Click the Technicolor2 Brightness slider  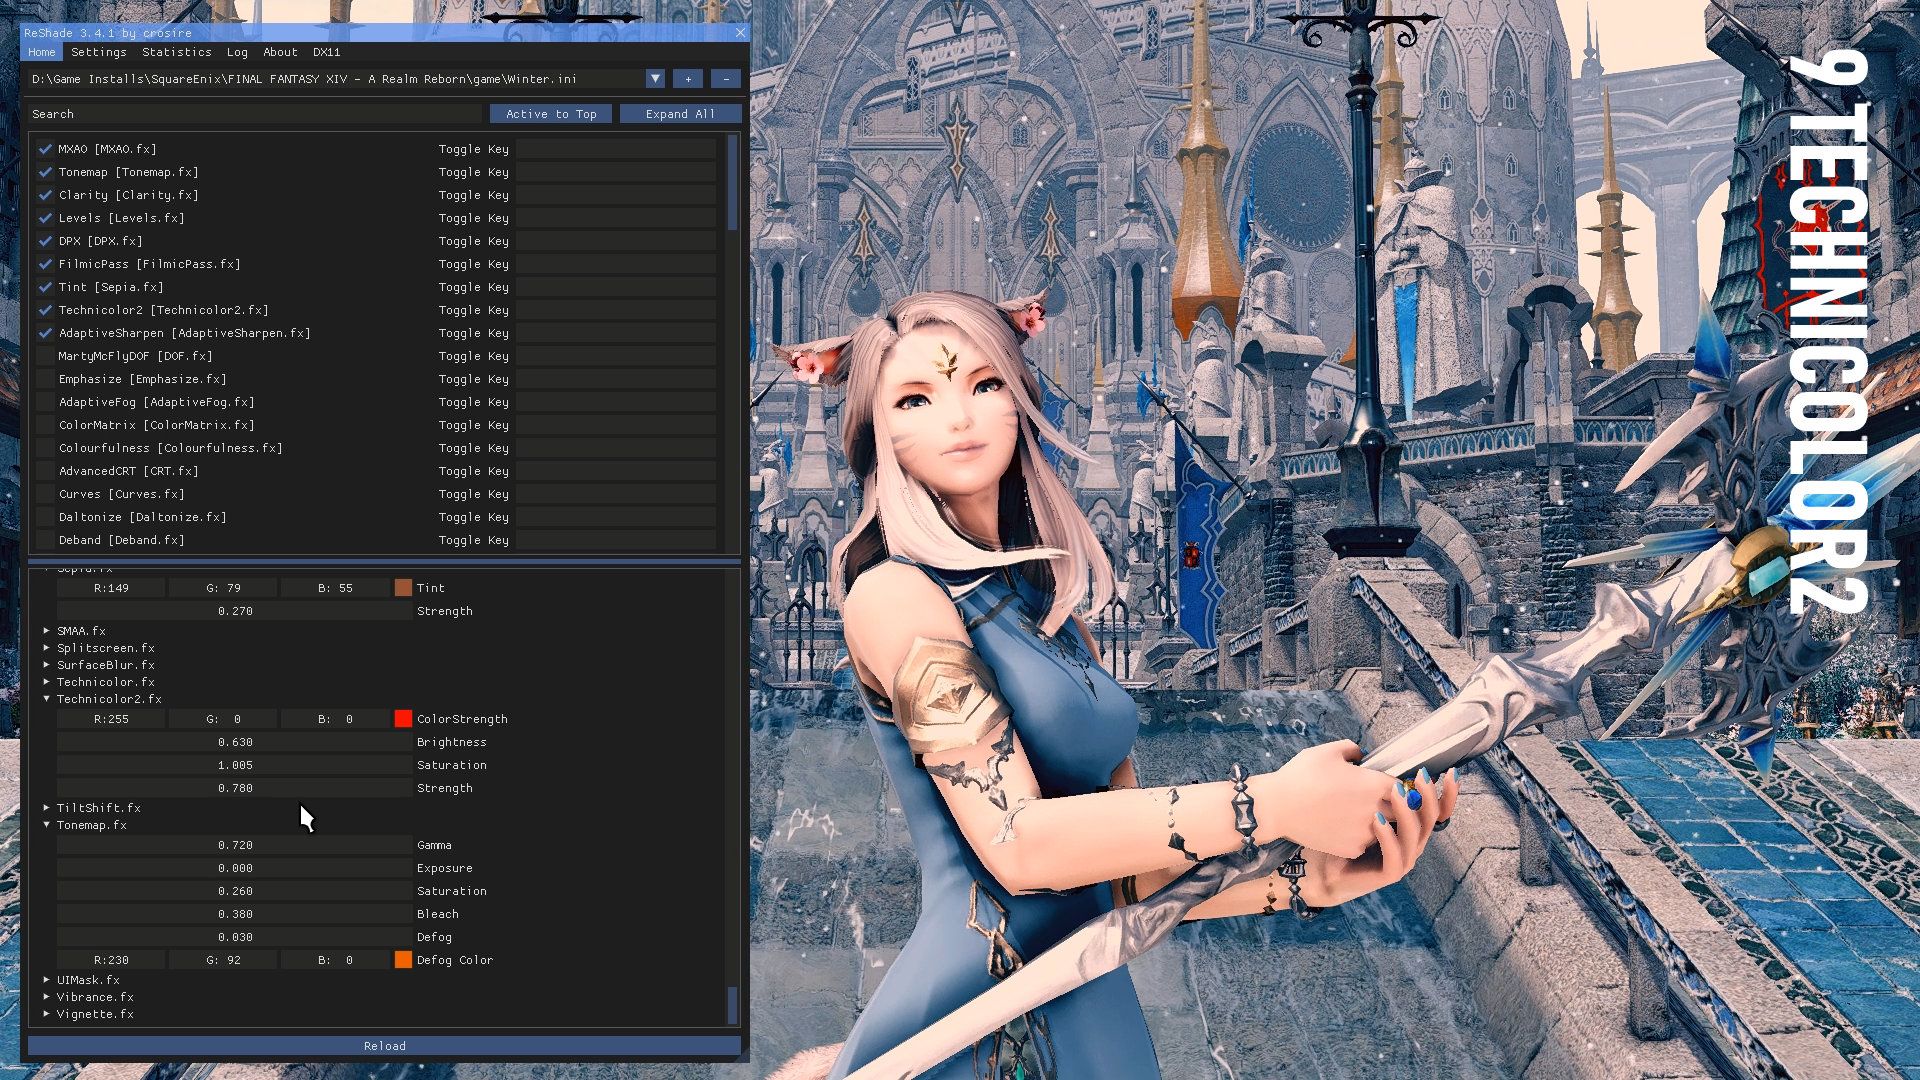pyautogui.click(x=235, y=742)
